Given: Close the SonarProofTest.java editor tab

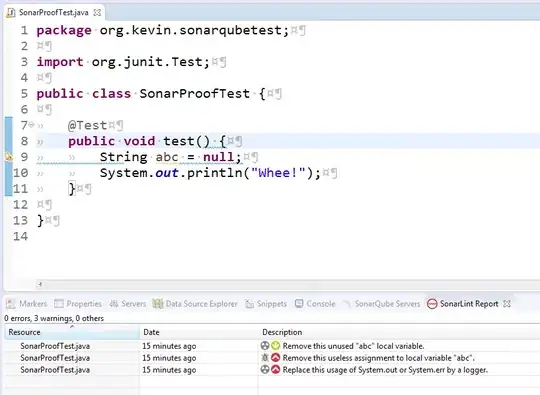Looking at the screenshot, I should tap(97, 13).
